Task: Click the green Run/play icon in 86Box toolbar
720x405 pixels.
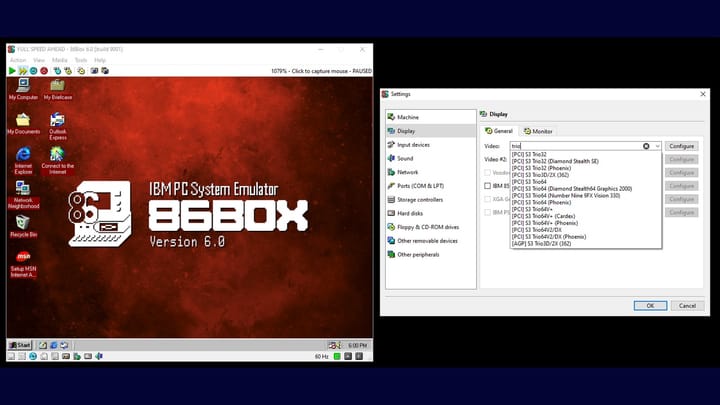Action: point(12,71)
